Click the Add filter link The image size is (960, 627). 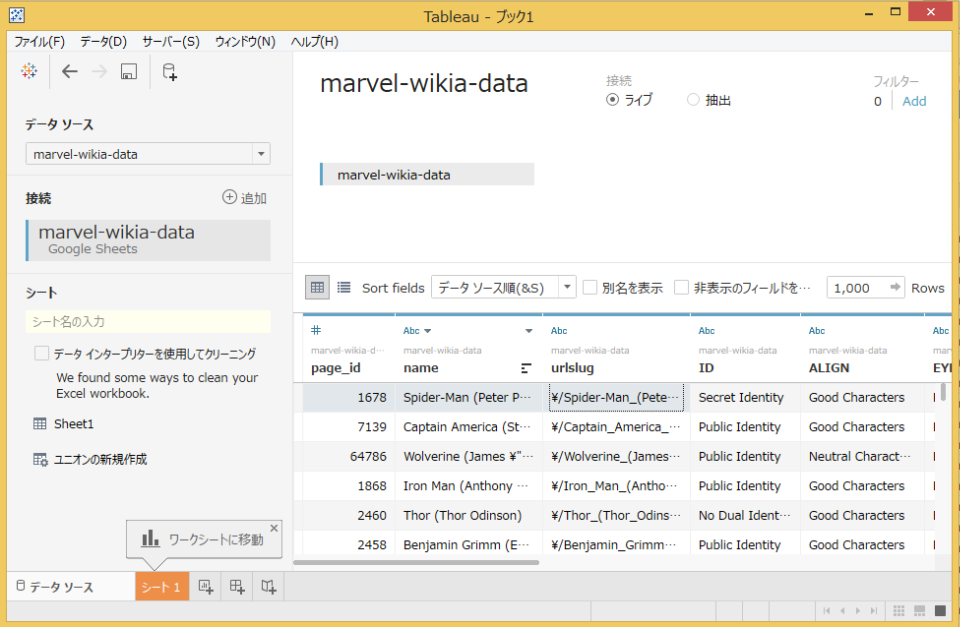click(913, 100)
